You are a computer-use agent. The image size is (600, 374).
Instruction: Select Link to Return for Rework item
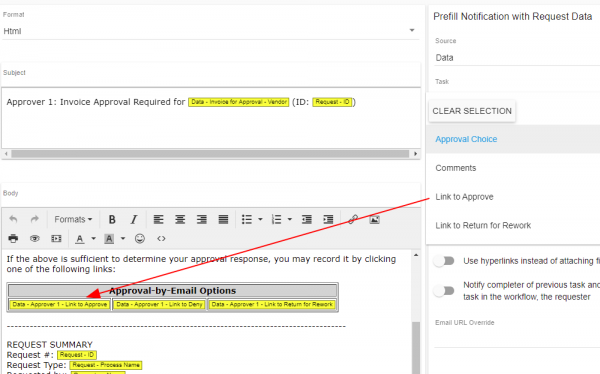click(x=483, y=225)
